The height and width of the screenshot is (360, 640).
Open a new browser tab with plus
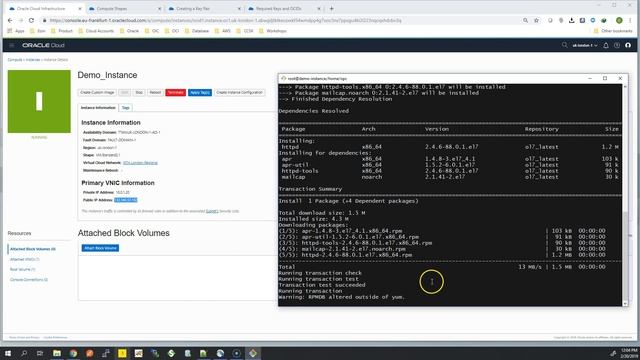(331, 9)
